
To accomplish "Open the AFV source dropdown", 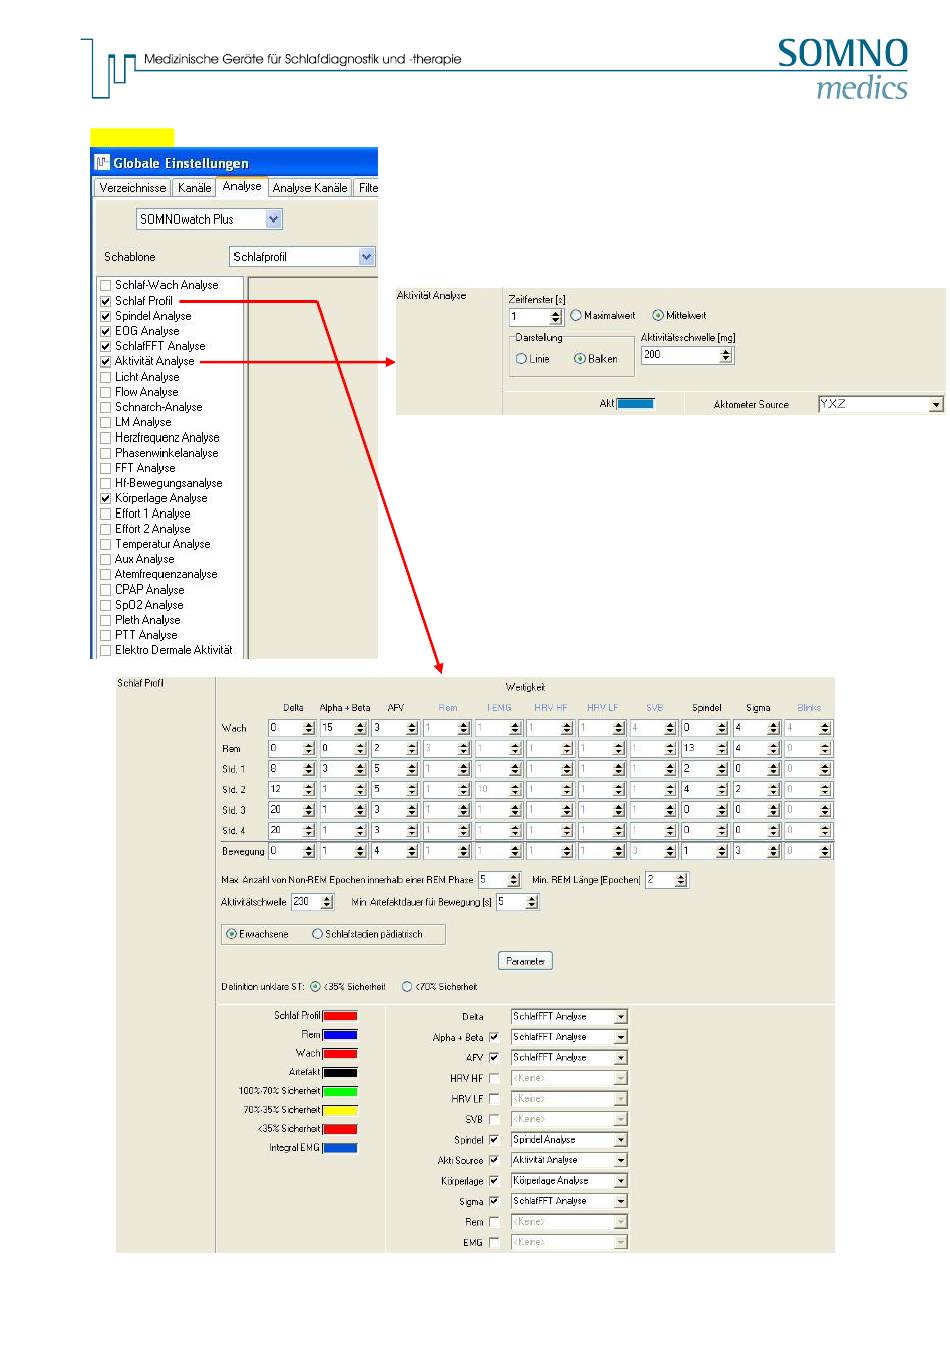I will click(x=621, y=1058).
